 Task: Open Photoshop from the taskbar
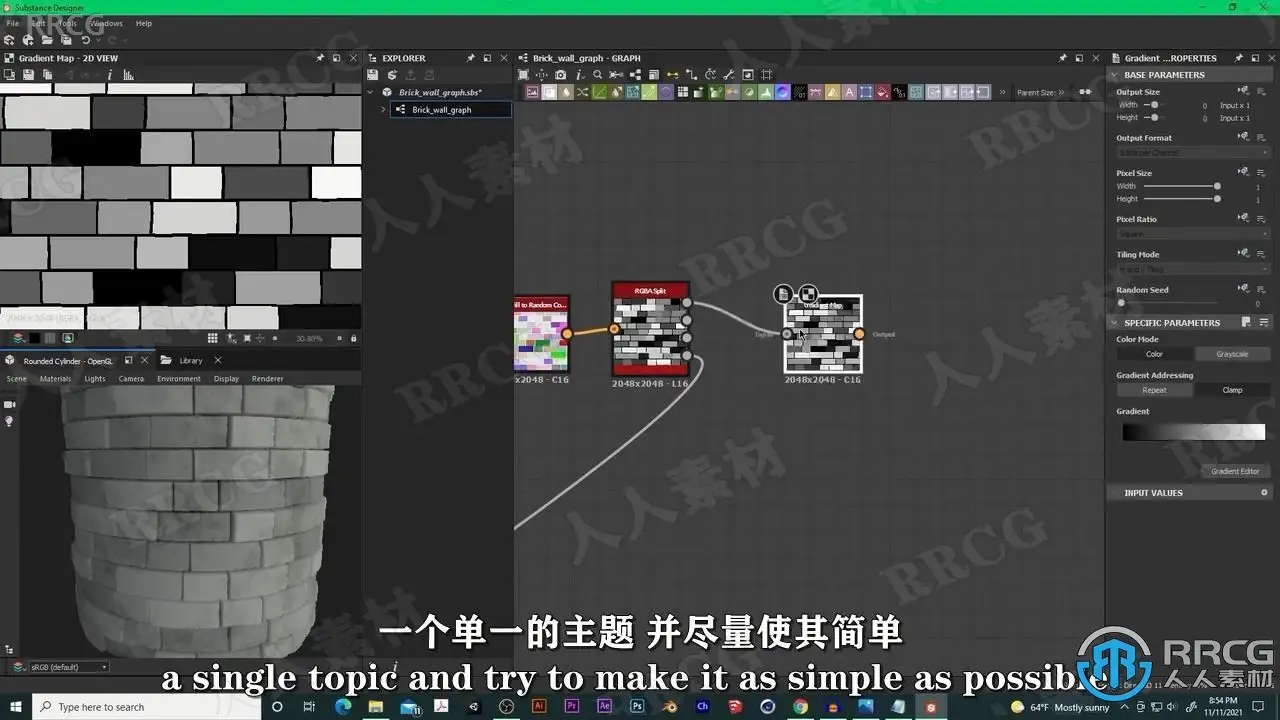pos(636,707)
